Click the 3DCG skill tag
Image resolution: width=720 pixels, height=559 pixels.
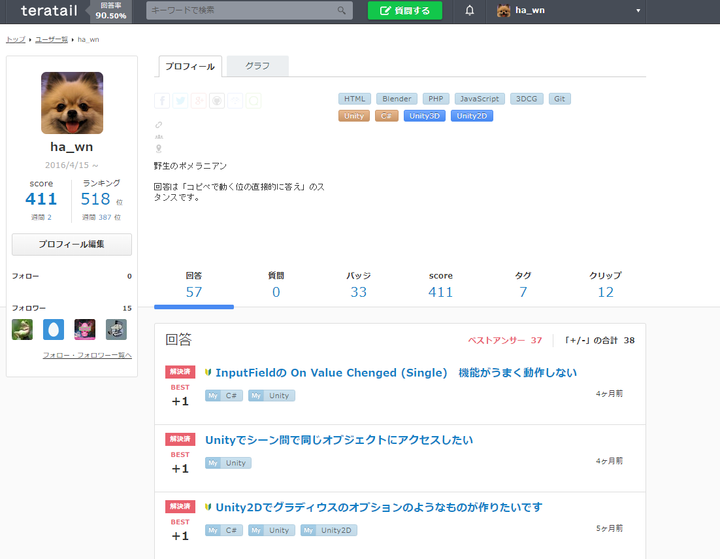point(526,99)
